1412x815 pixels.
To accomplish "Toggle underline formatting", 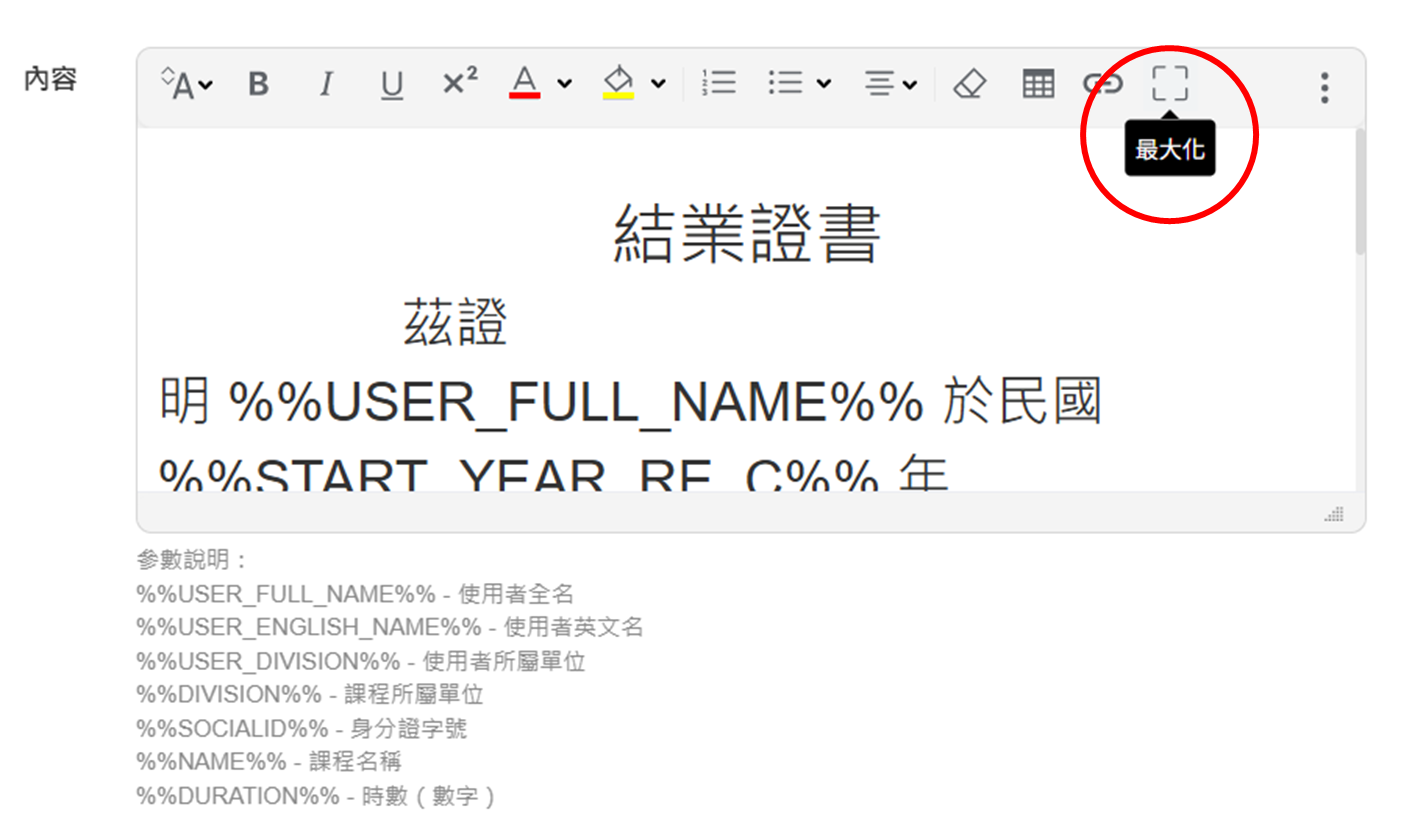I will click(x=392, y=84).
